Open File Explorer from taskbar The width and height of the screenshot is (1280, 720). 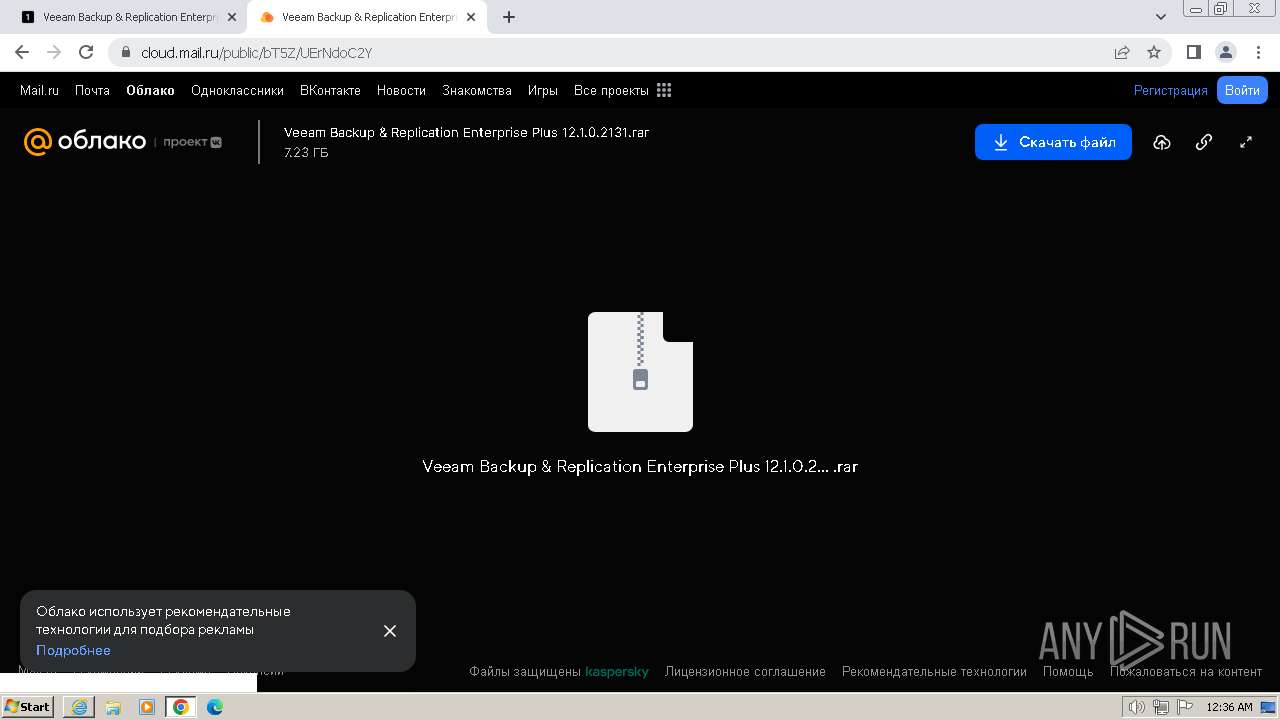113,707
